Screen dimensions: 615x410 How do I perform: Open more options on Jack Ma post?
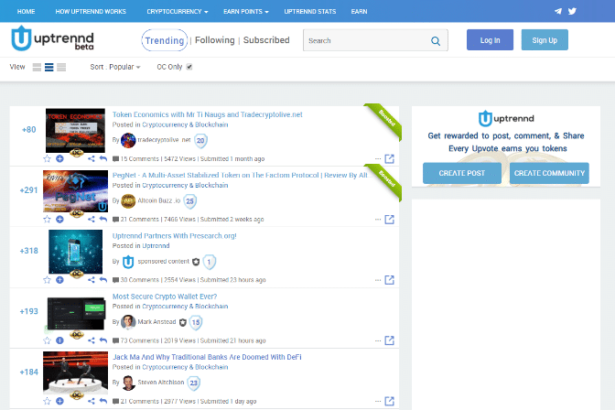pos(378,401)
